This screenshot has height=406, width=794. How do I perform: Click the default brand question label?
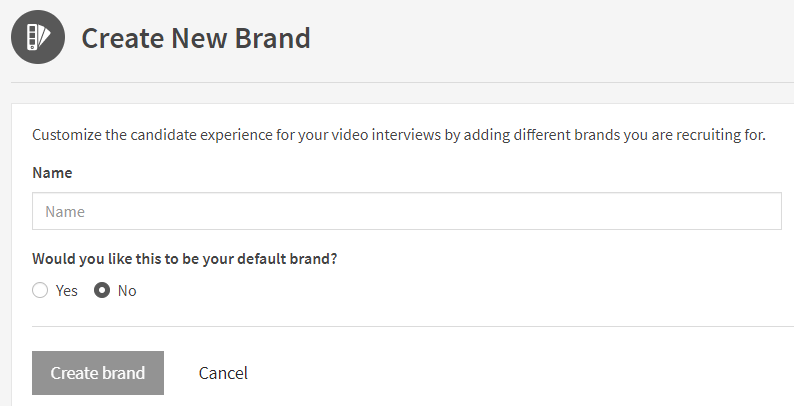(184, 259)
